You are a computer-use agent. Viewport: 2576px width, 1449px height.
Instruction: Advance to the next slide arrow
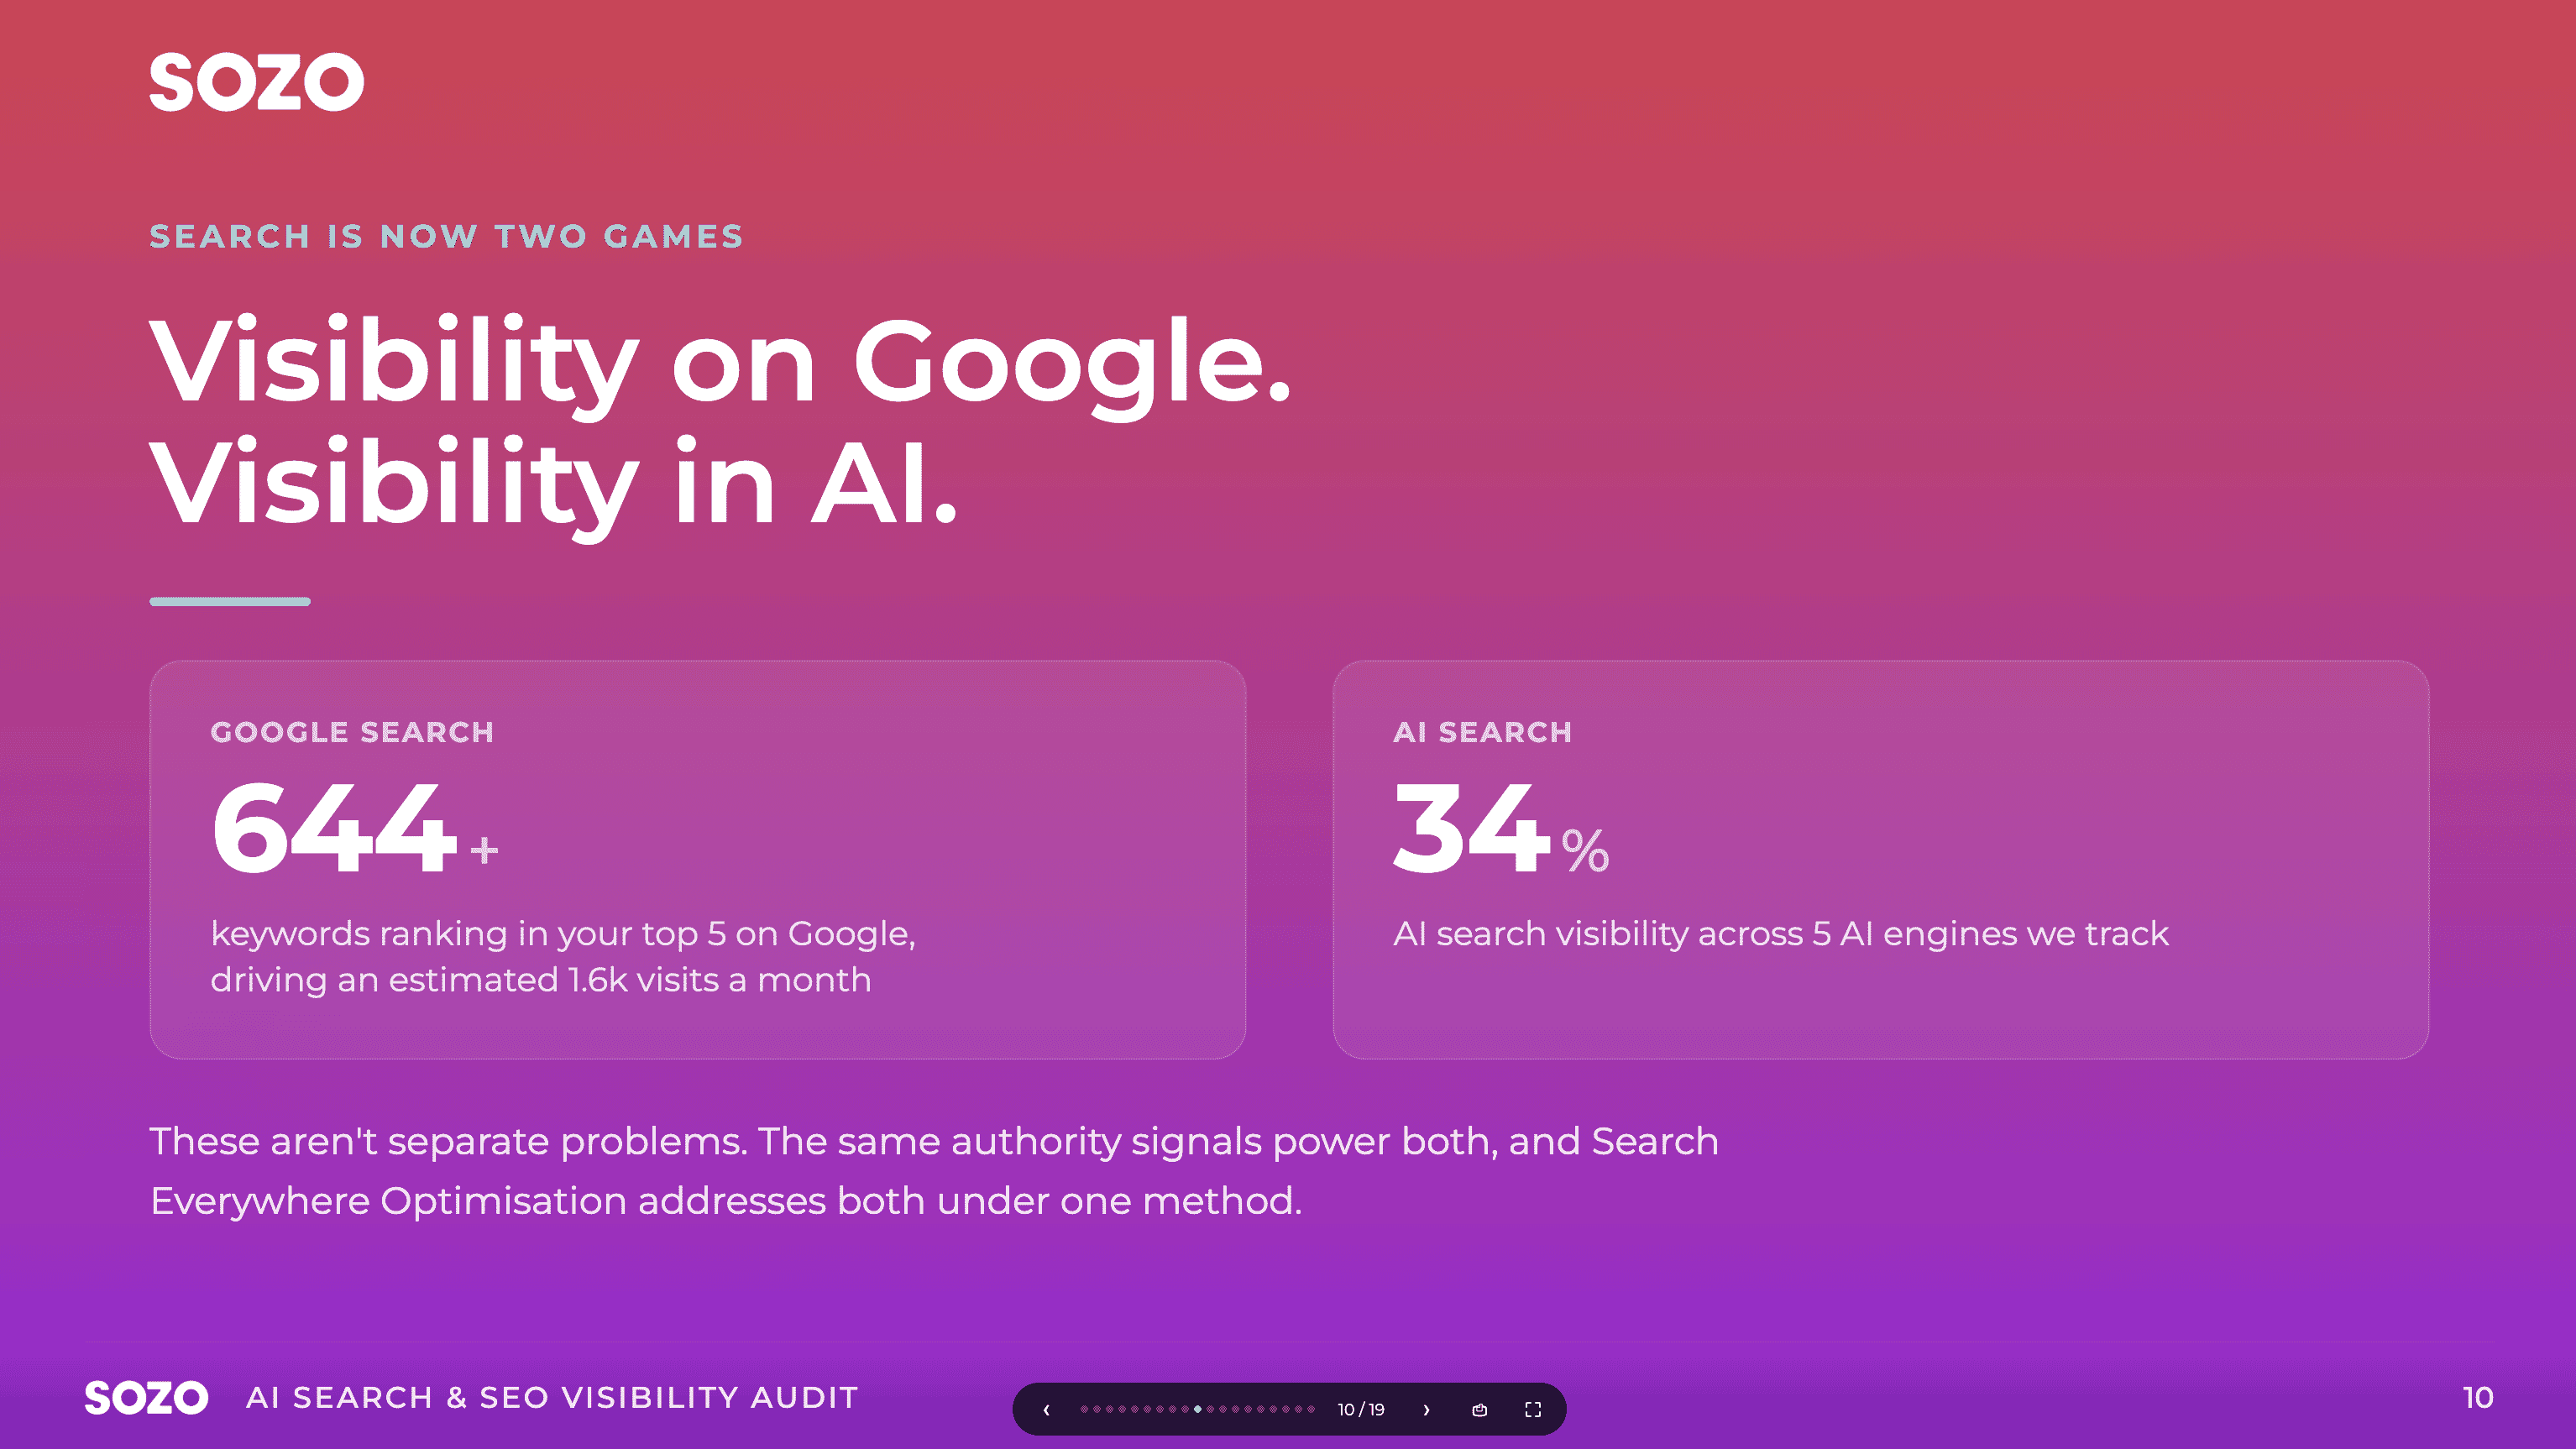[x=1427, y=1410]
